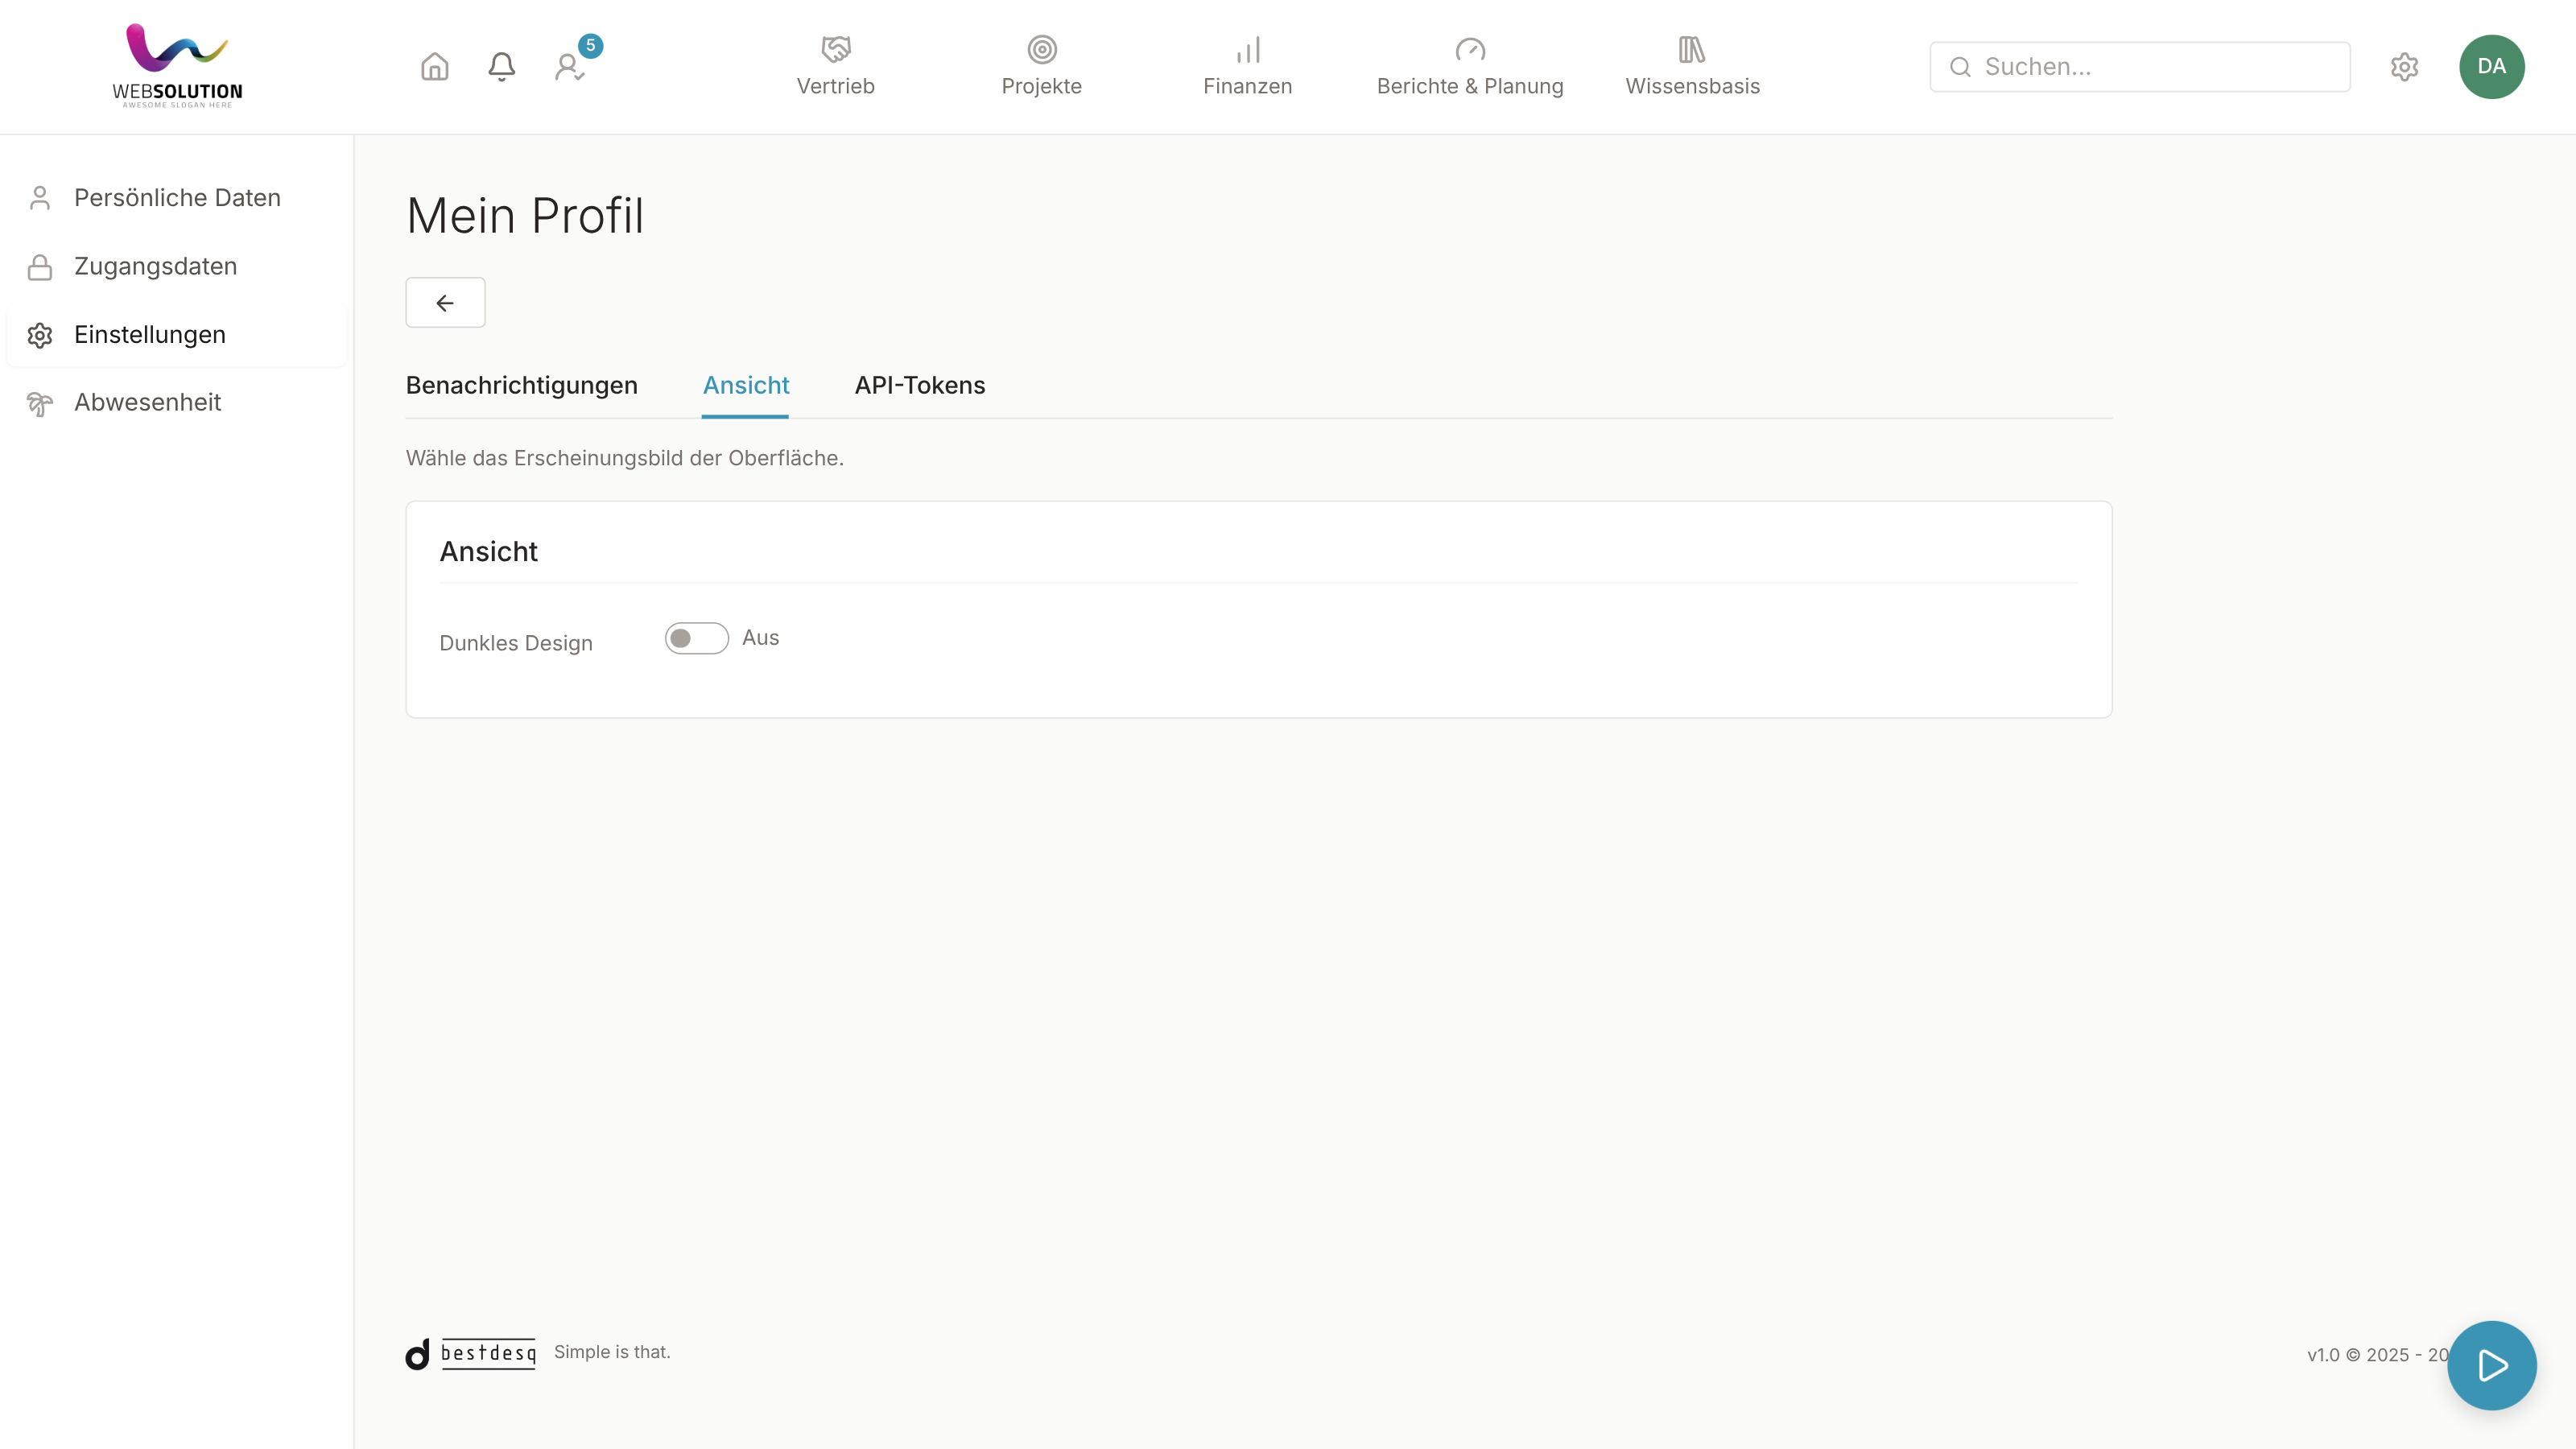Click the palm tree icon beside Abwesenheit
2576x1449 pixels.
pos(40,403)
